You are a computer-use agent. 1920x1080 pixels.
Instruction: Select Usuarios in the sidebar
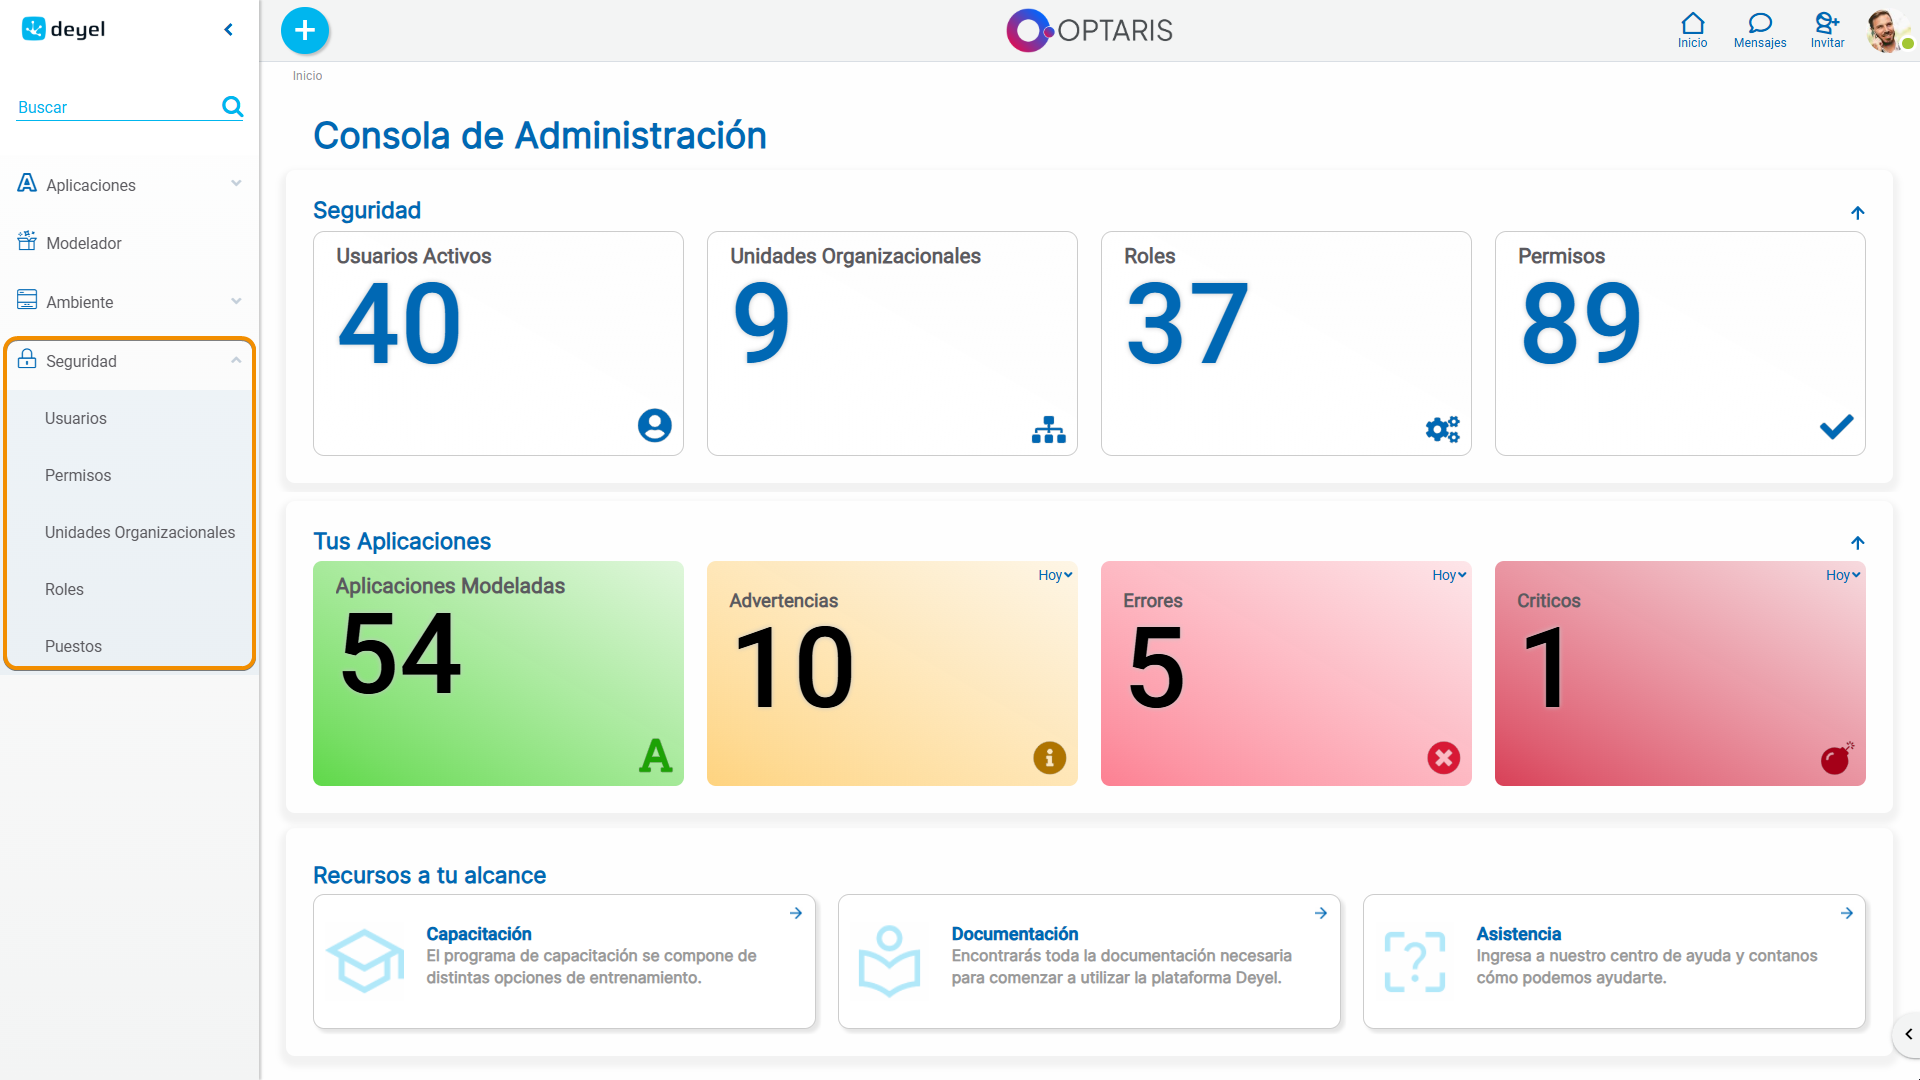point(76,418)
